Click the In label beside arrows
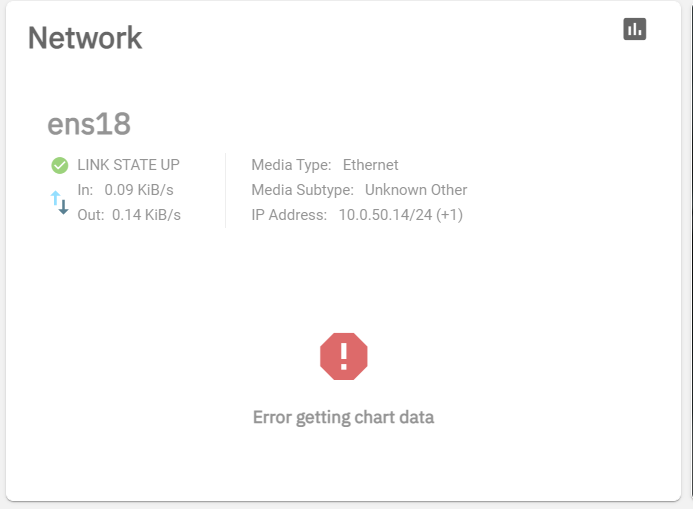693x509 pixels. (x=85, y=190)
